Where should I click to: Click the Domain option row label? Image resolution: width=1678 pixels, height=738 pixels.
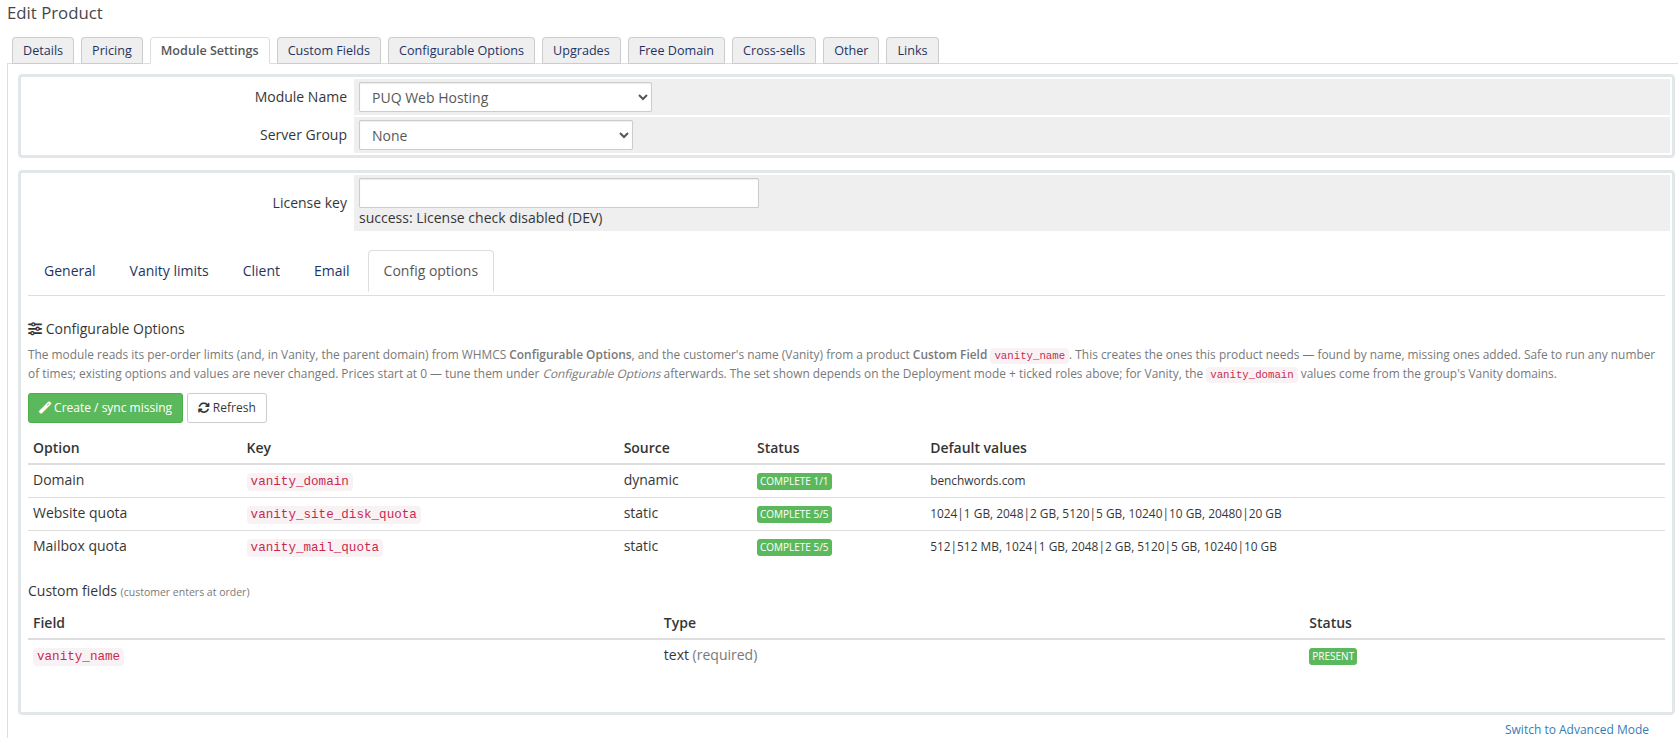(59, 480)
